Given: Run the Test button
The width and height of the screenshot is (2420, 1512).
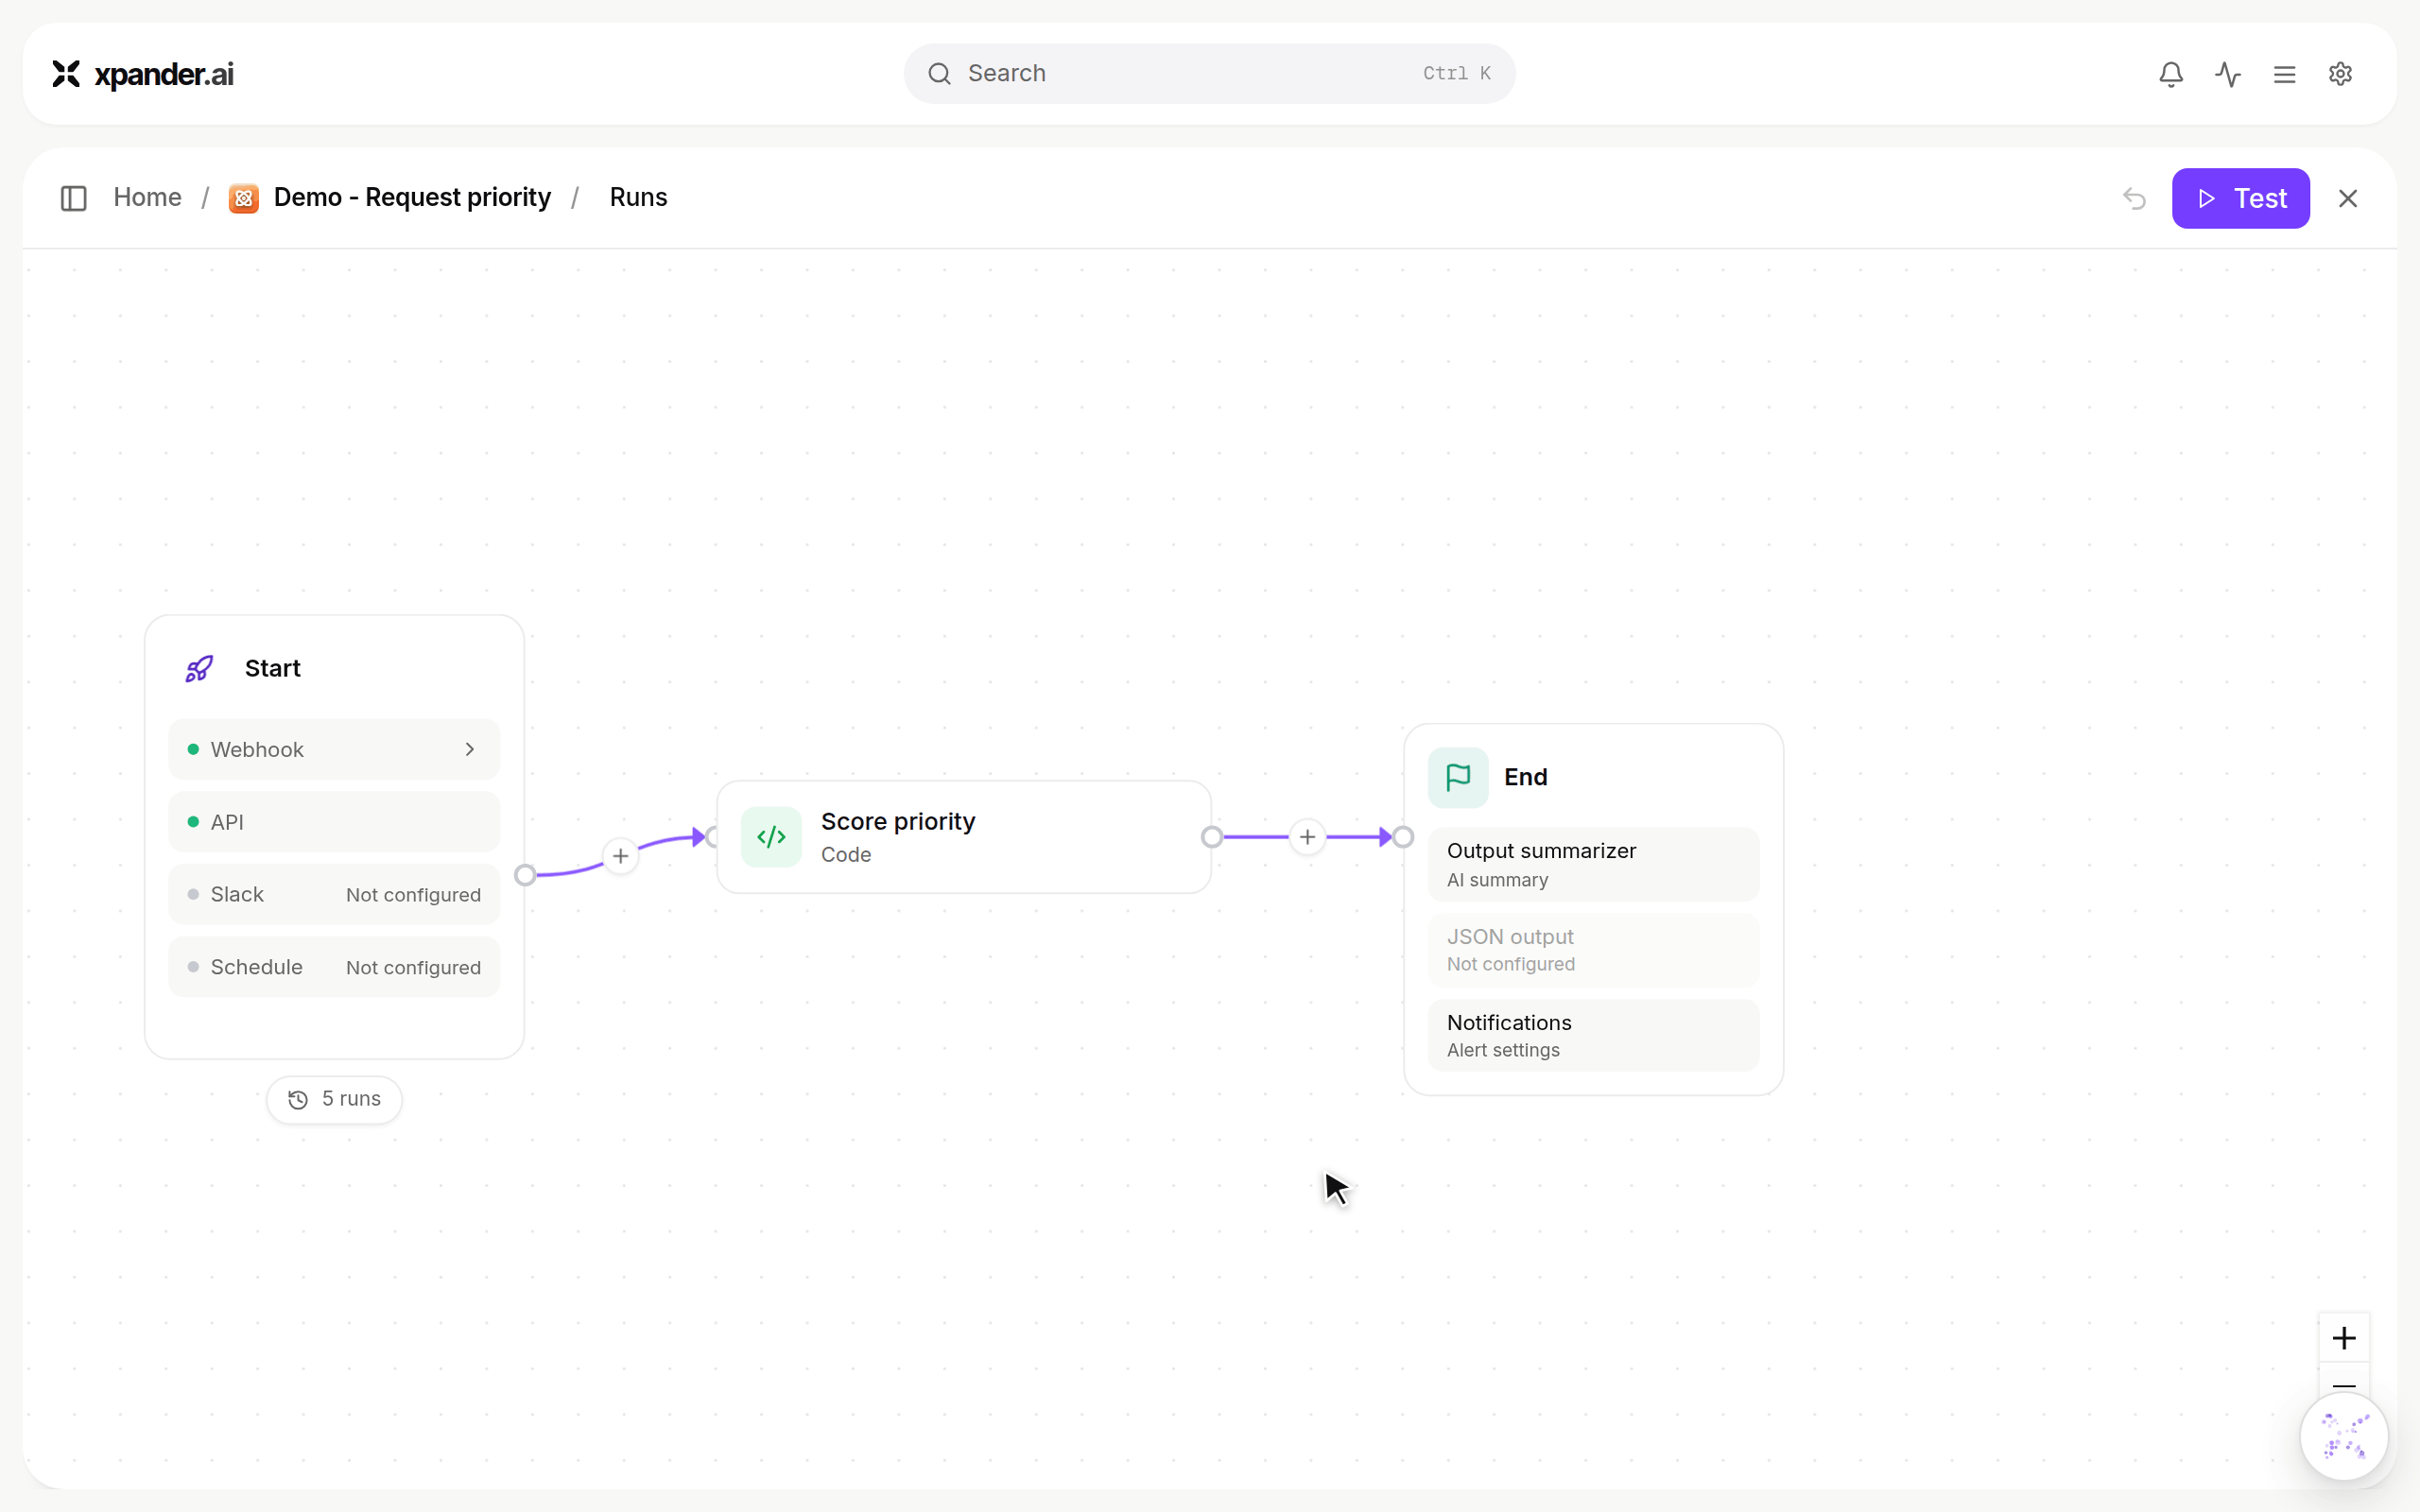Looking at the screenshot, I should click(2240, 198).
